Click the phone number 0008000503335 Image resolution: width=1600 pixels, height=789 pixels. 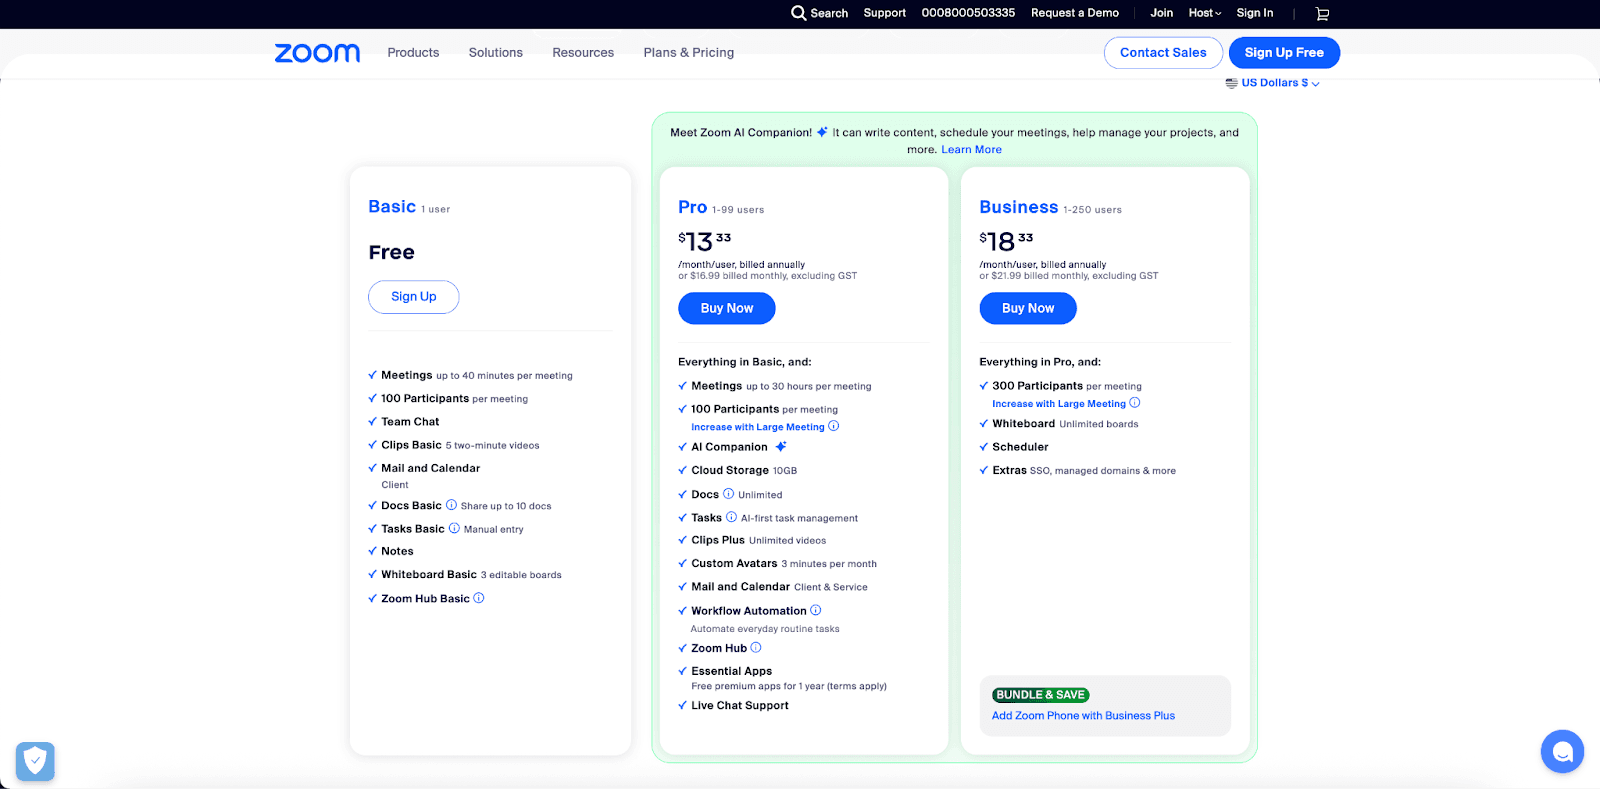pos(968,13)
